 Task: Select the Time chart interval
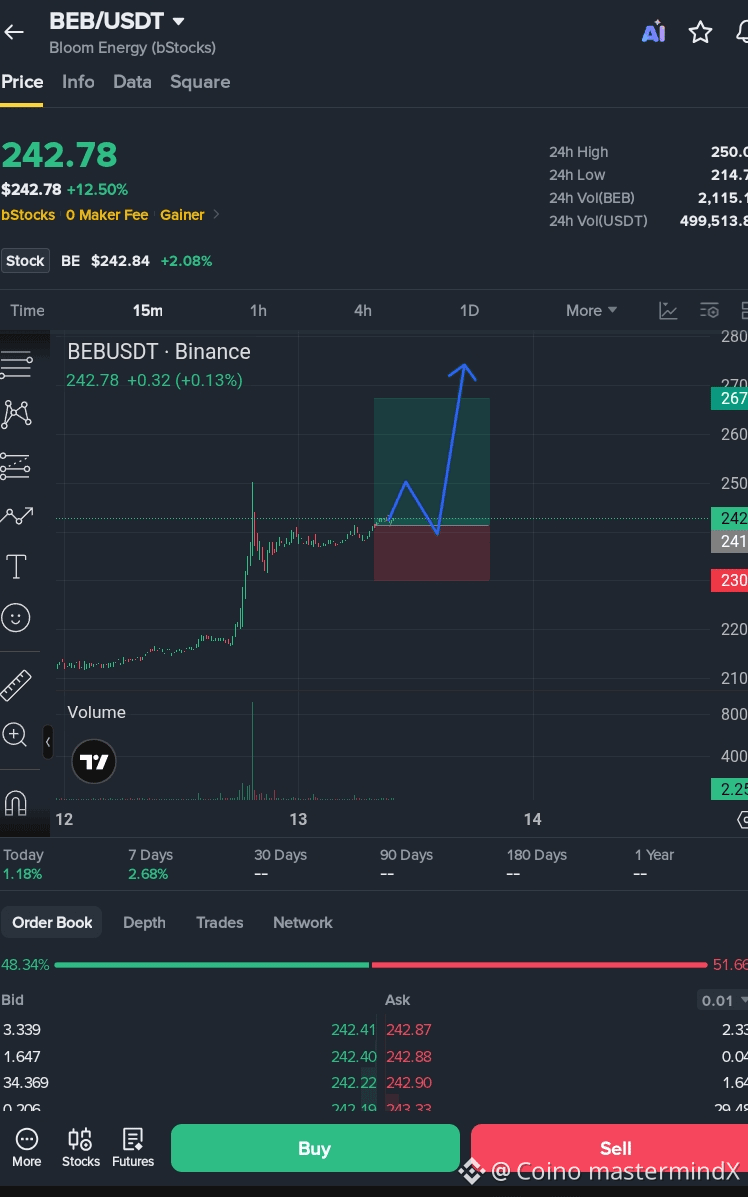(x=27, y=310)
